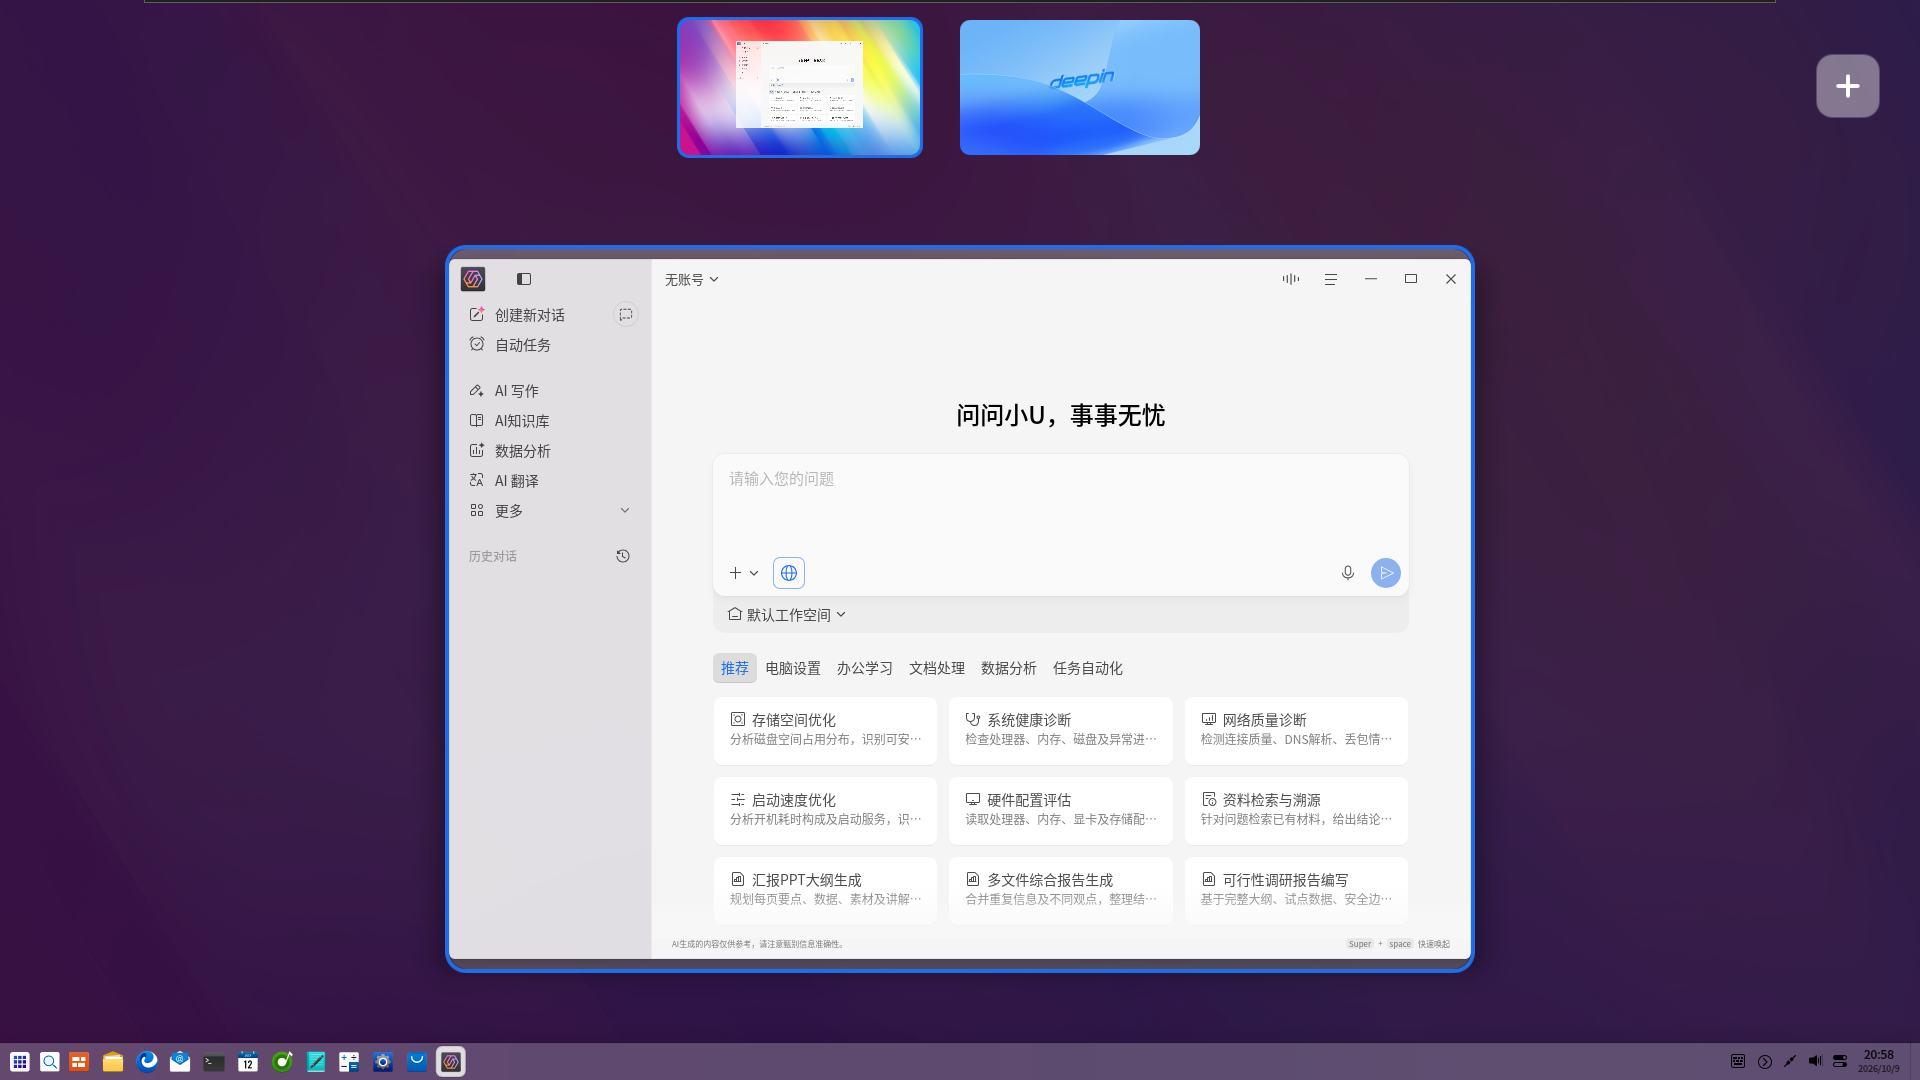Image resolution: width=1920 pixels, height=1080 pixels.
Task: Toggle web search globe button
Action: (x=789, y=573)
